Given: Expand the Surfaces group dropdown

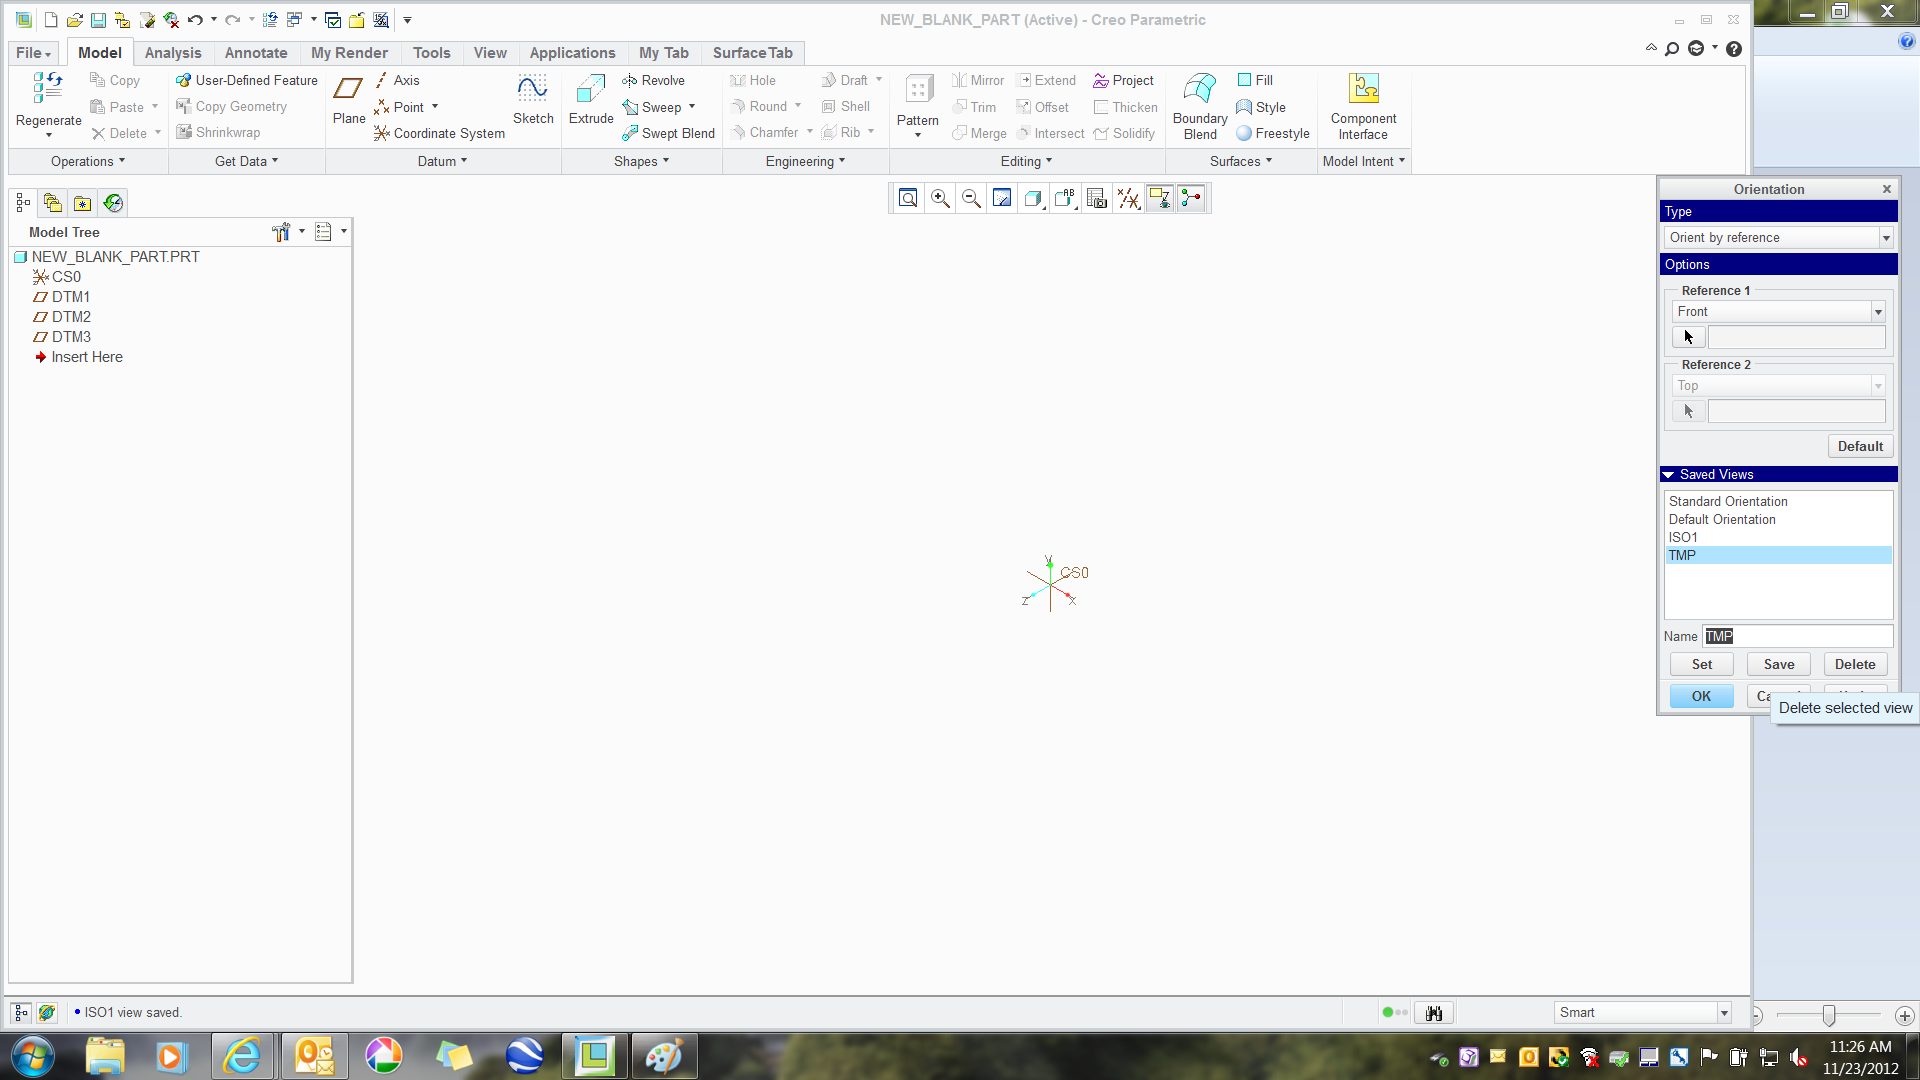Looking at the screenshot, I should tap(1241, 161).
